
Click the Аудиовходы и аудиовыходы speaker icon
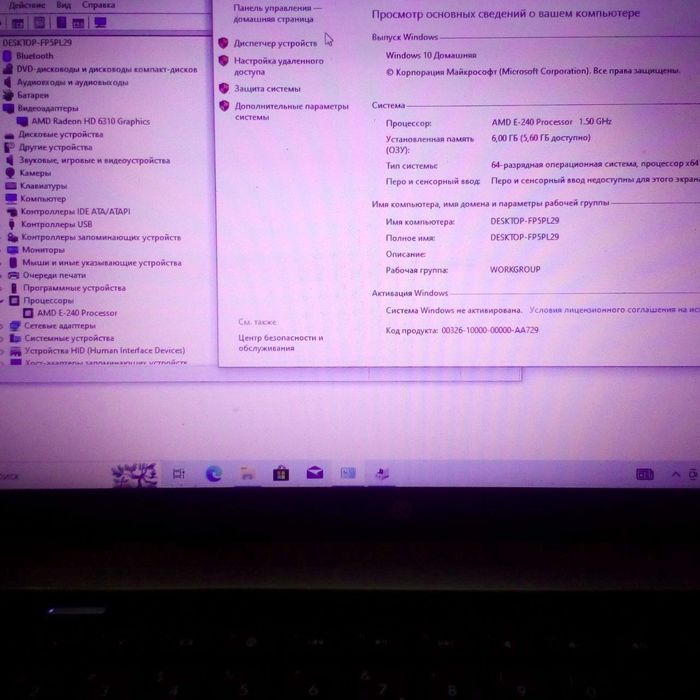[8, 82]
